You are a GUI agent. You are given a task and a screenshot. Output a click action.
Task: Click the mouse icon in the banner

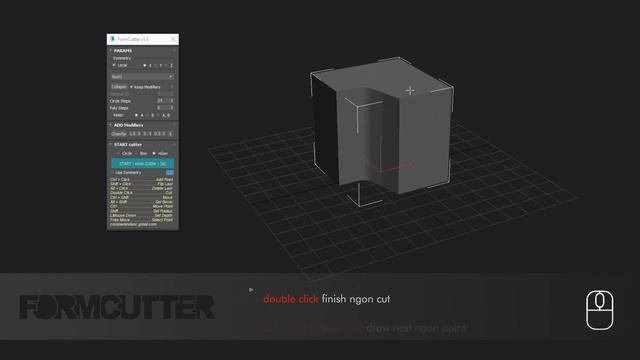click(x=600, y=310)
